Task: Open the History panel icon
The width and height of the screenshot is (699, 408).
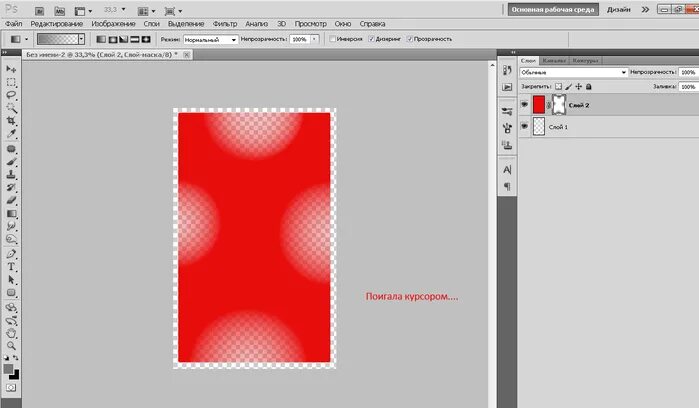Action: (x=507, y=70)
